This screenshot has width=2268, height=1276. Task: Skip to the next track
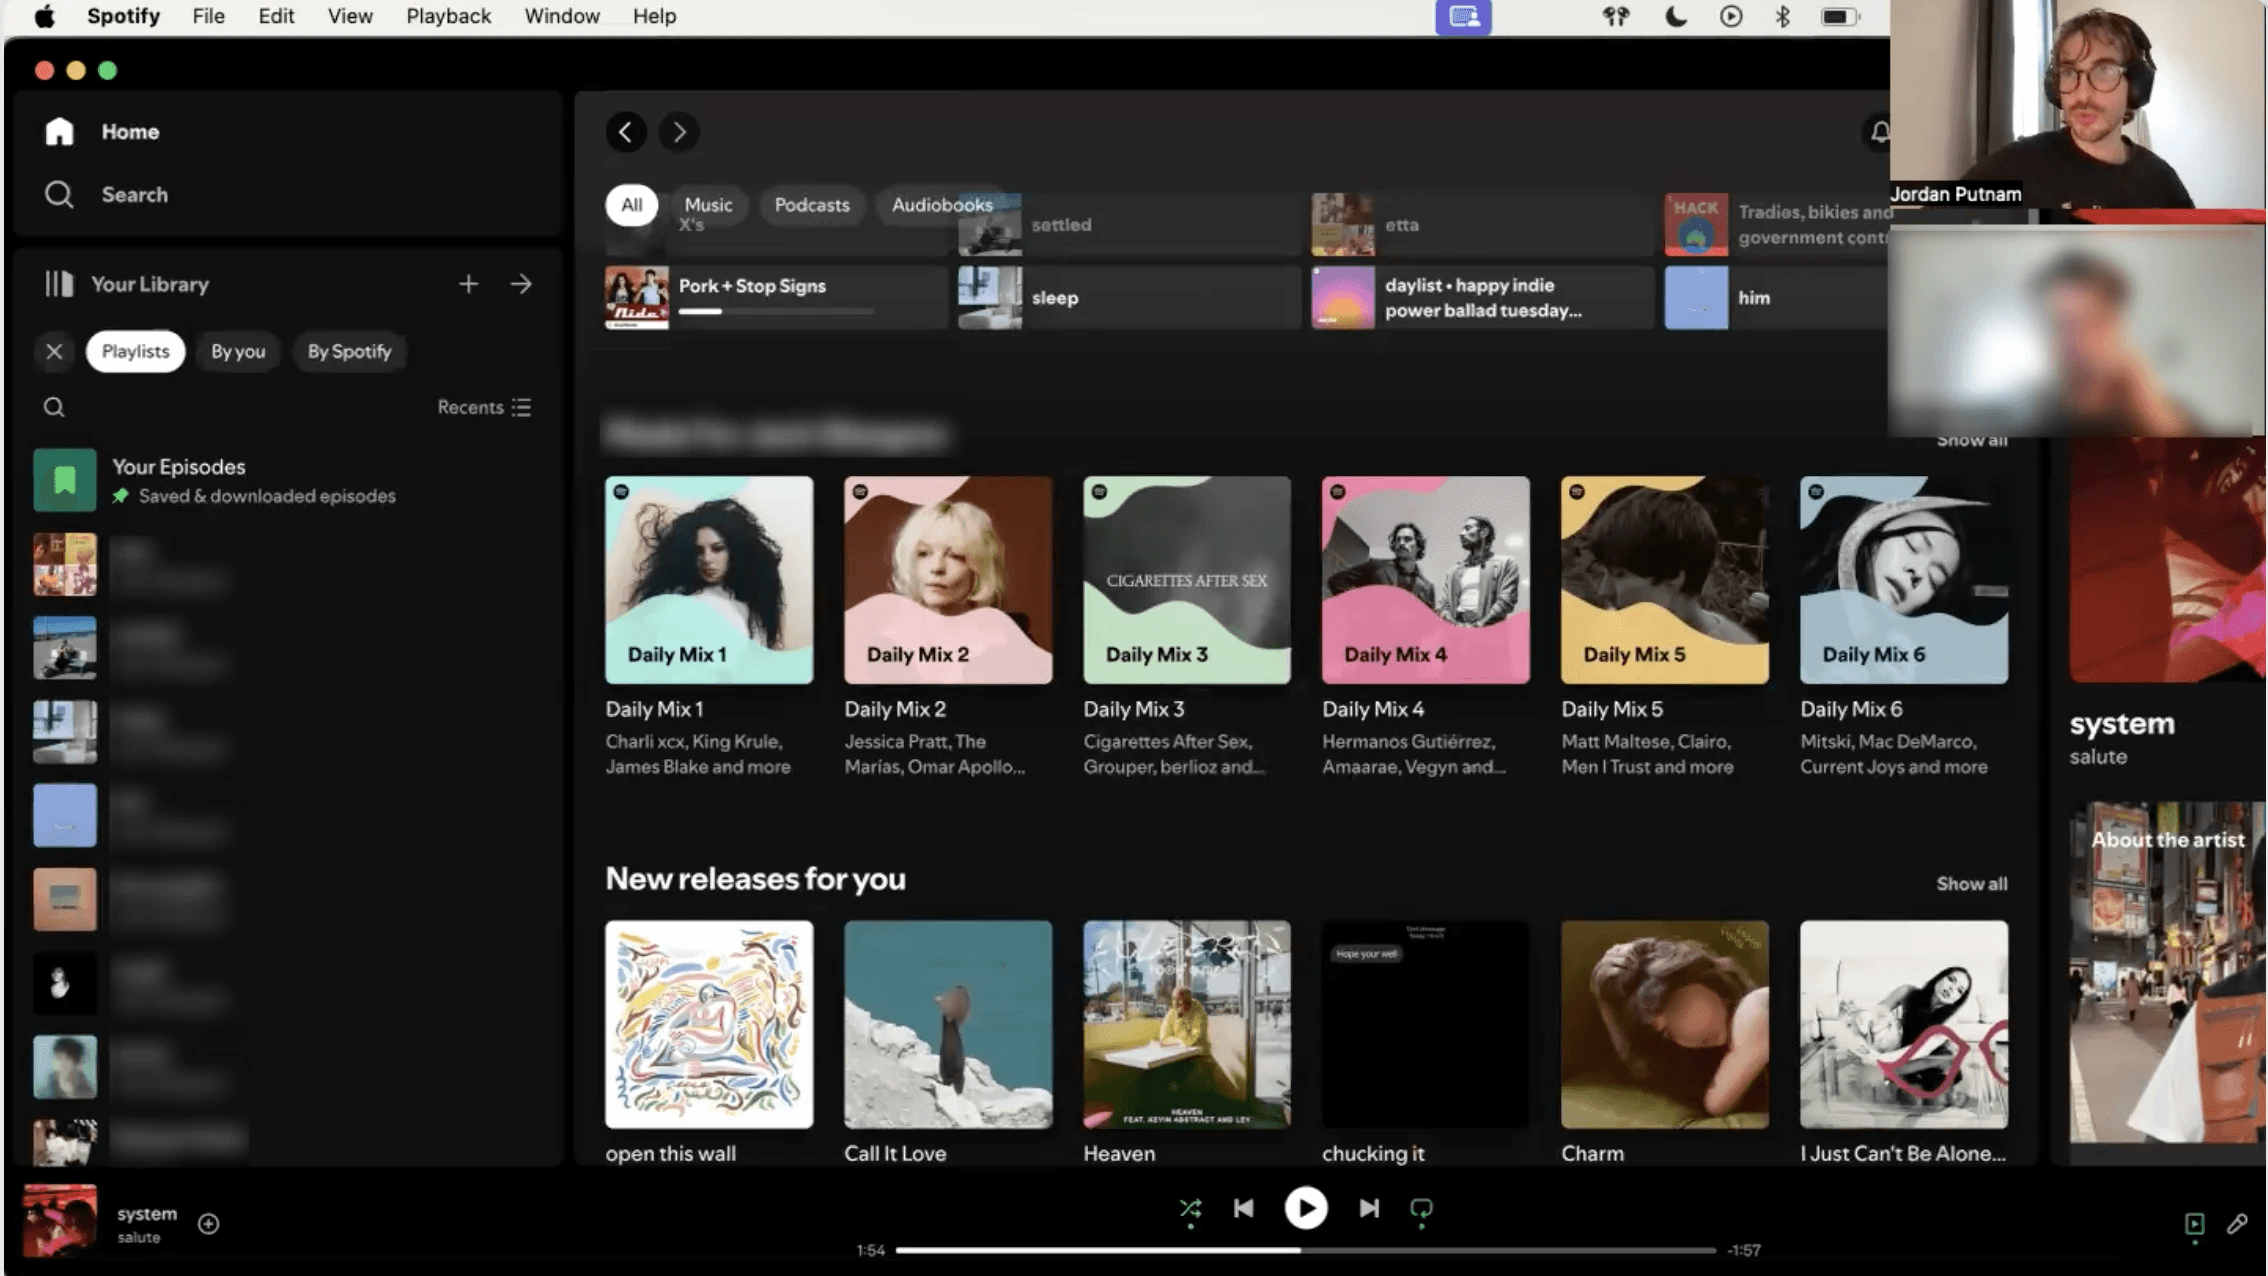click(x=1369, y=1209)
